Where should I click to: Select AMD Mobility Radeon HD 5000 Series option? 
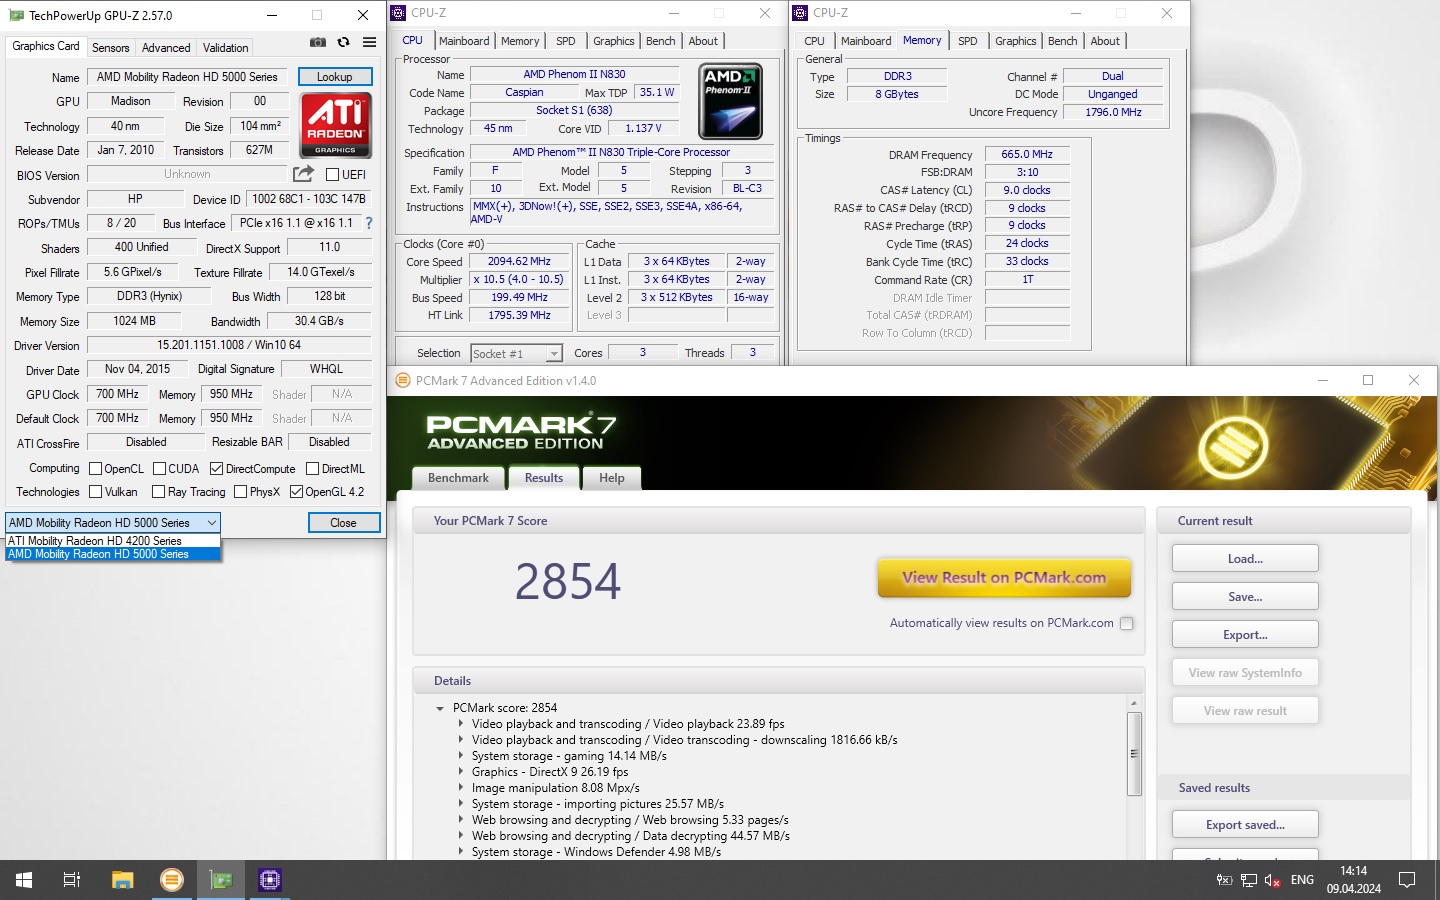click(x=113, y=554)
